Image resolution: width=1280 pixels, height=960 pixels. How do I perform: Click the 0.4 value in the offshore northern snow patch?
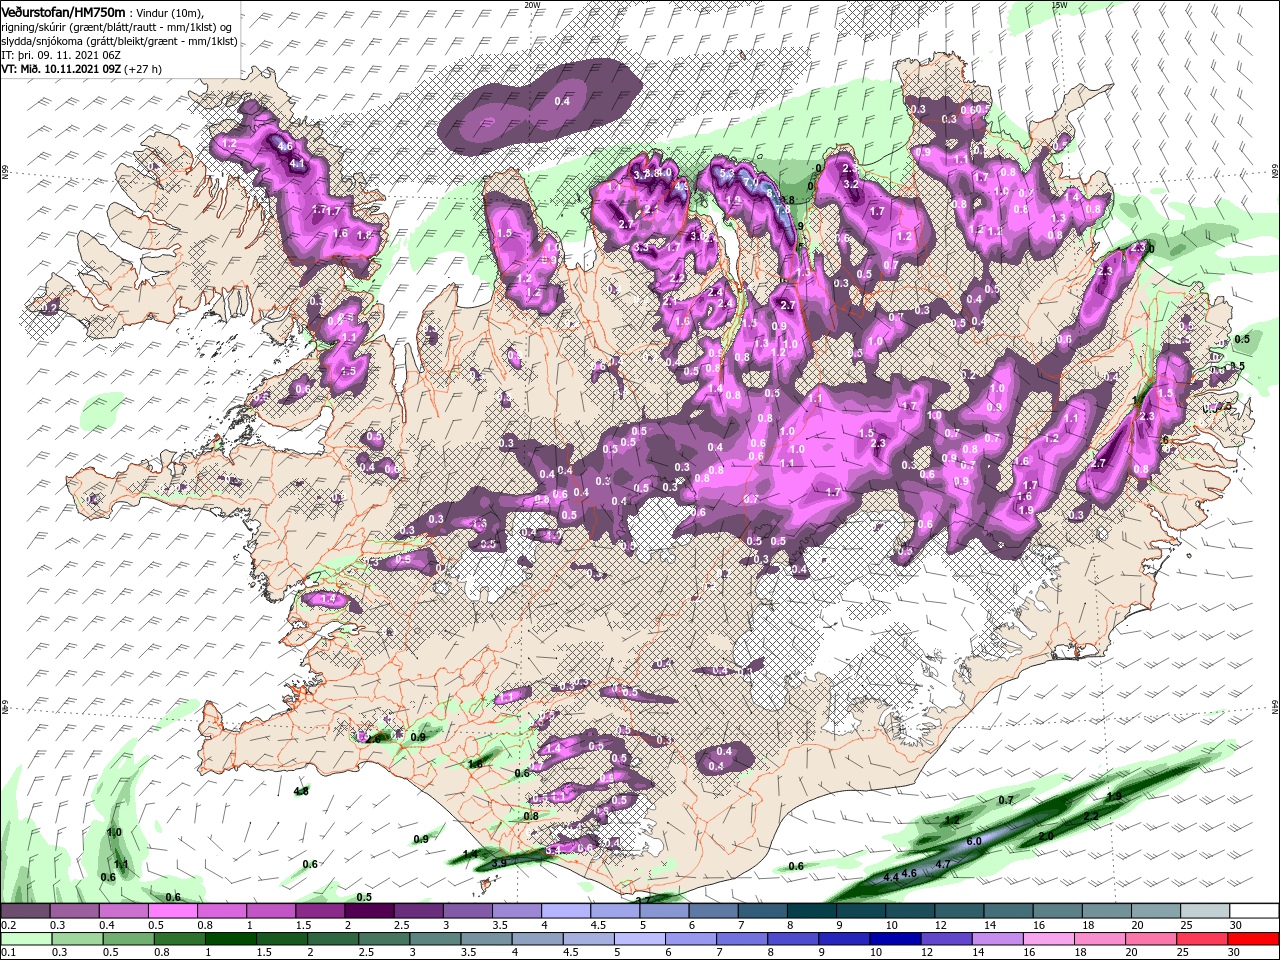point(562,101)
